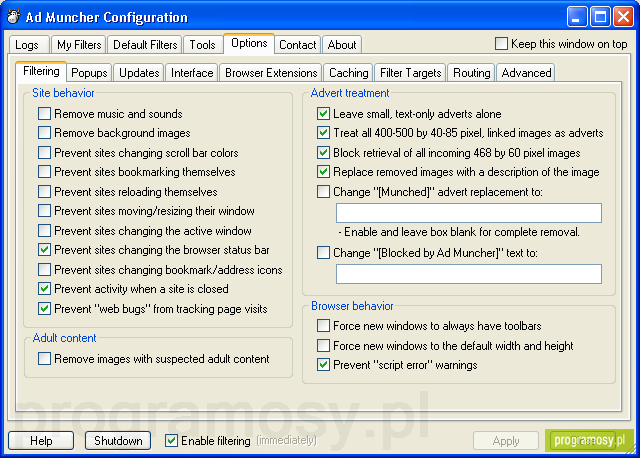Open the About tab
640x458 pixels.
point(342,44)
